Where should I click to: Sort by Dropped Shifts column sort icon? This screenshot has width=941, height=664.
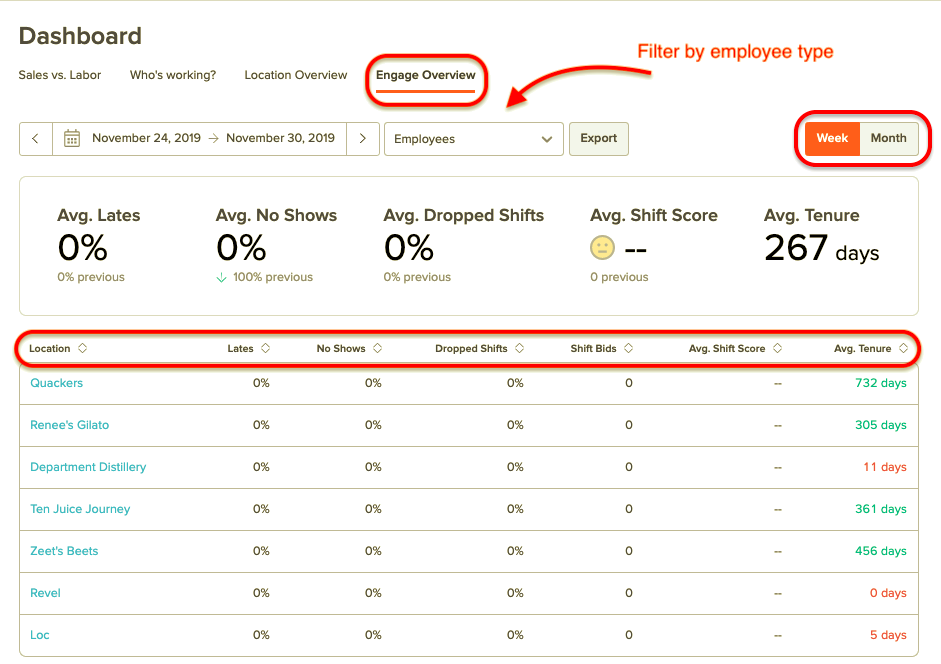pyautogui.click(x=520, y=349)
